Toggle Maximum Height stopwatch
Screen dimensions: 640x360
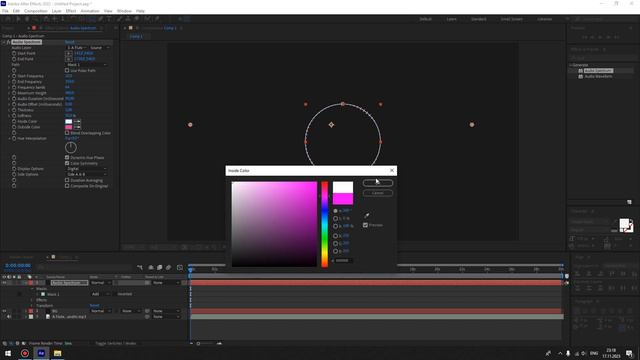pyautogui.click(x=14, y=93)
